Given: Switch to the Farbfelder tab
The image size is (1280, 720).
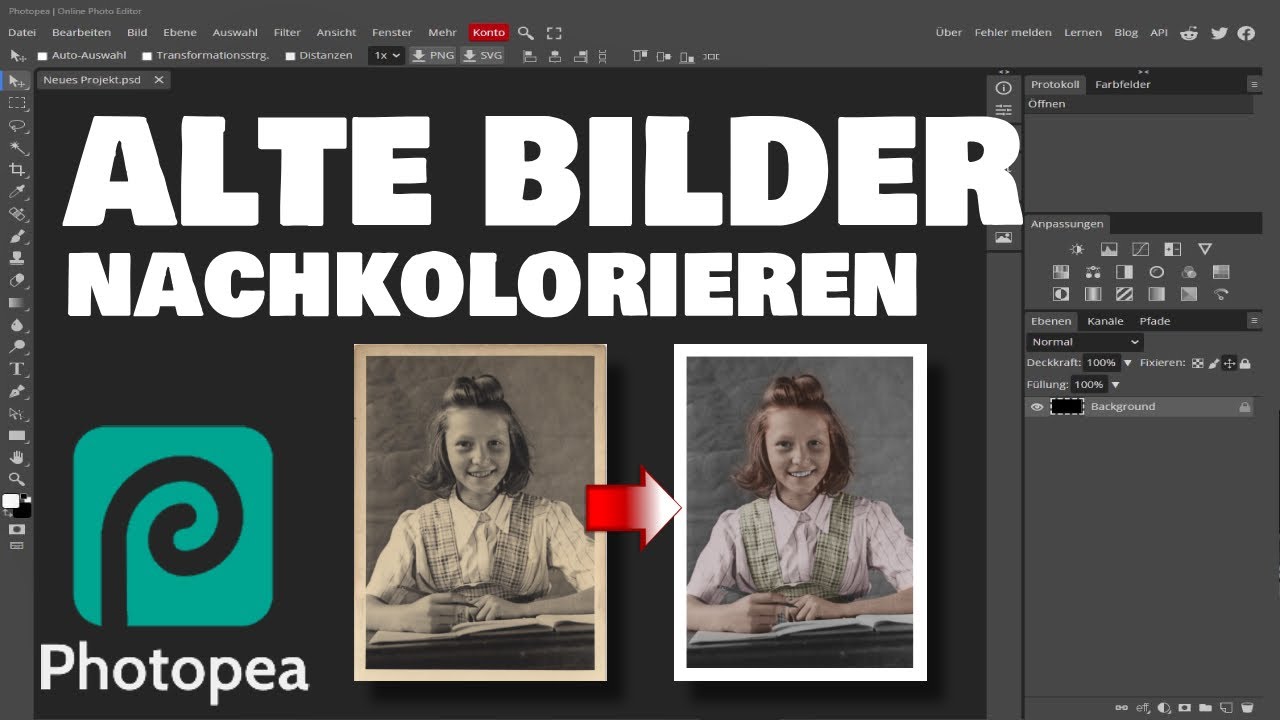Looking at the screenshot, I should pyautogui.click(x=1123, y=84).
